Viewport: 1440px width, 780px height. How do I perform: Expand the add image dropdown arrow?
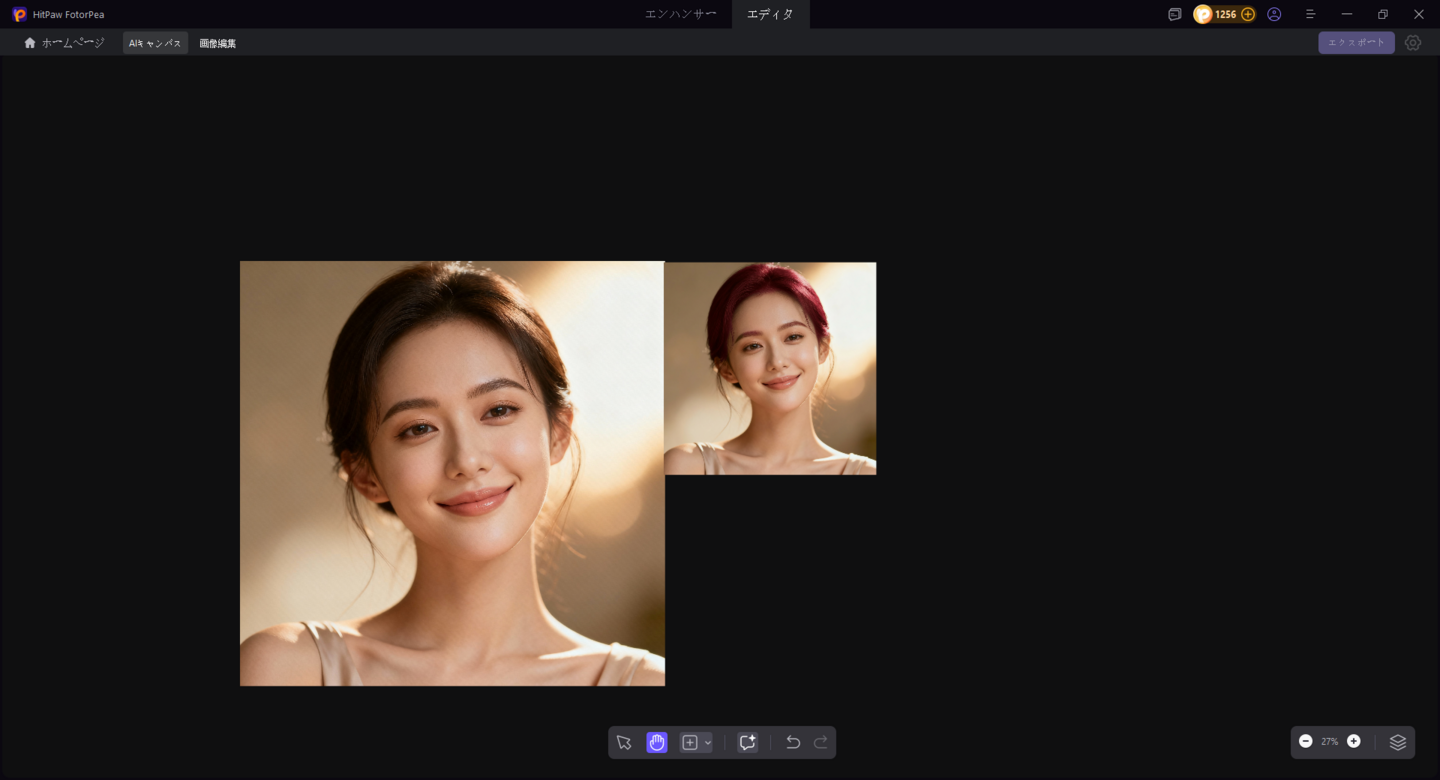(708, 742)
